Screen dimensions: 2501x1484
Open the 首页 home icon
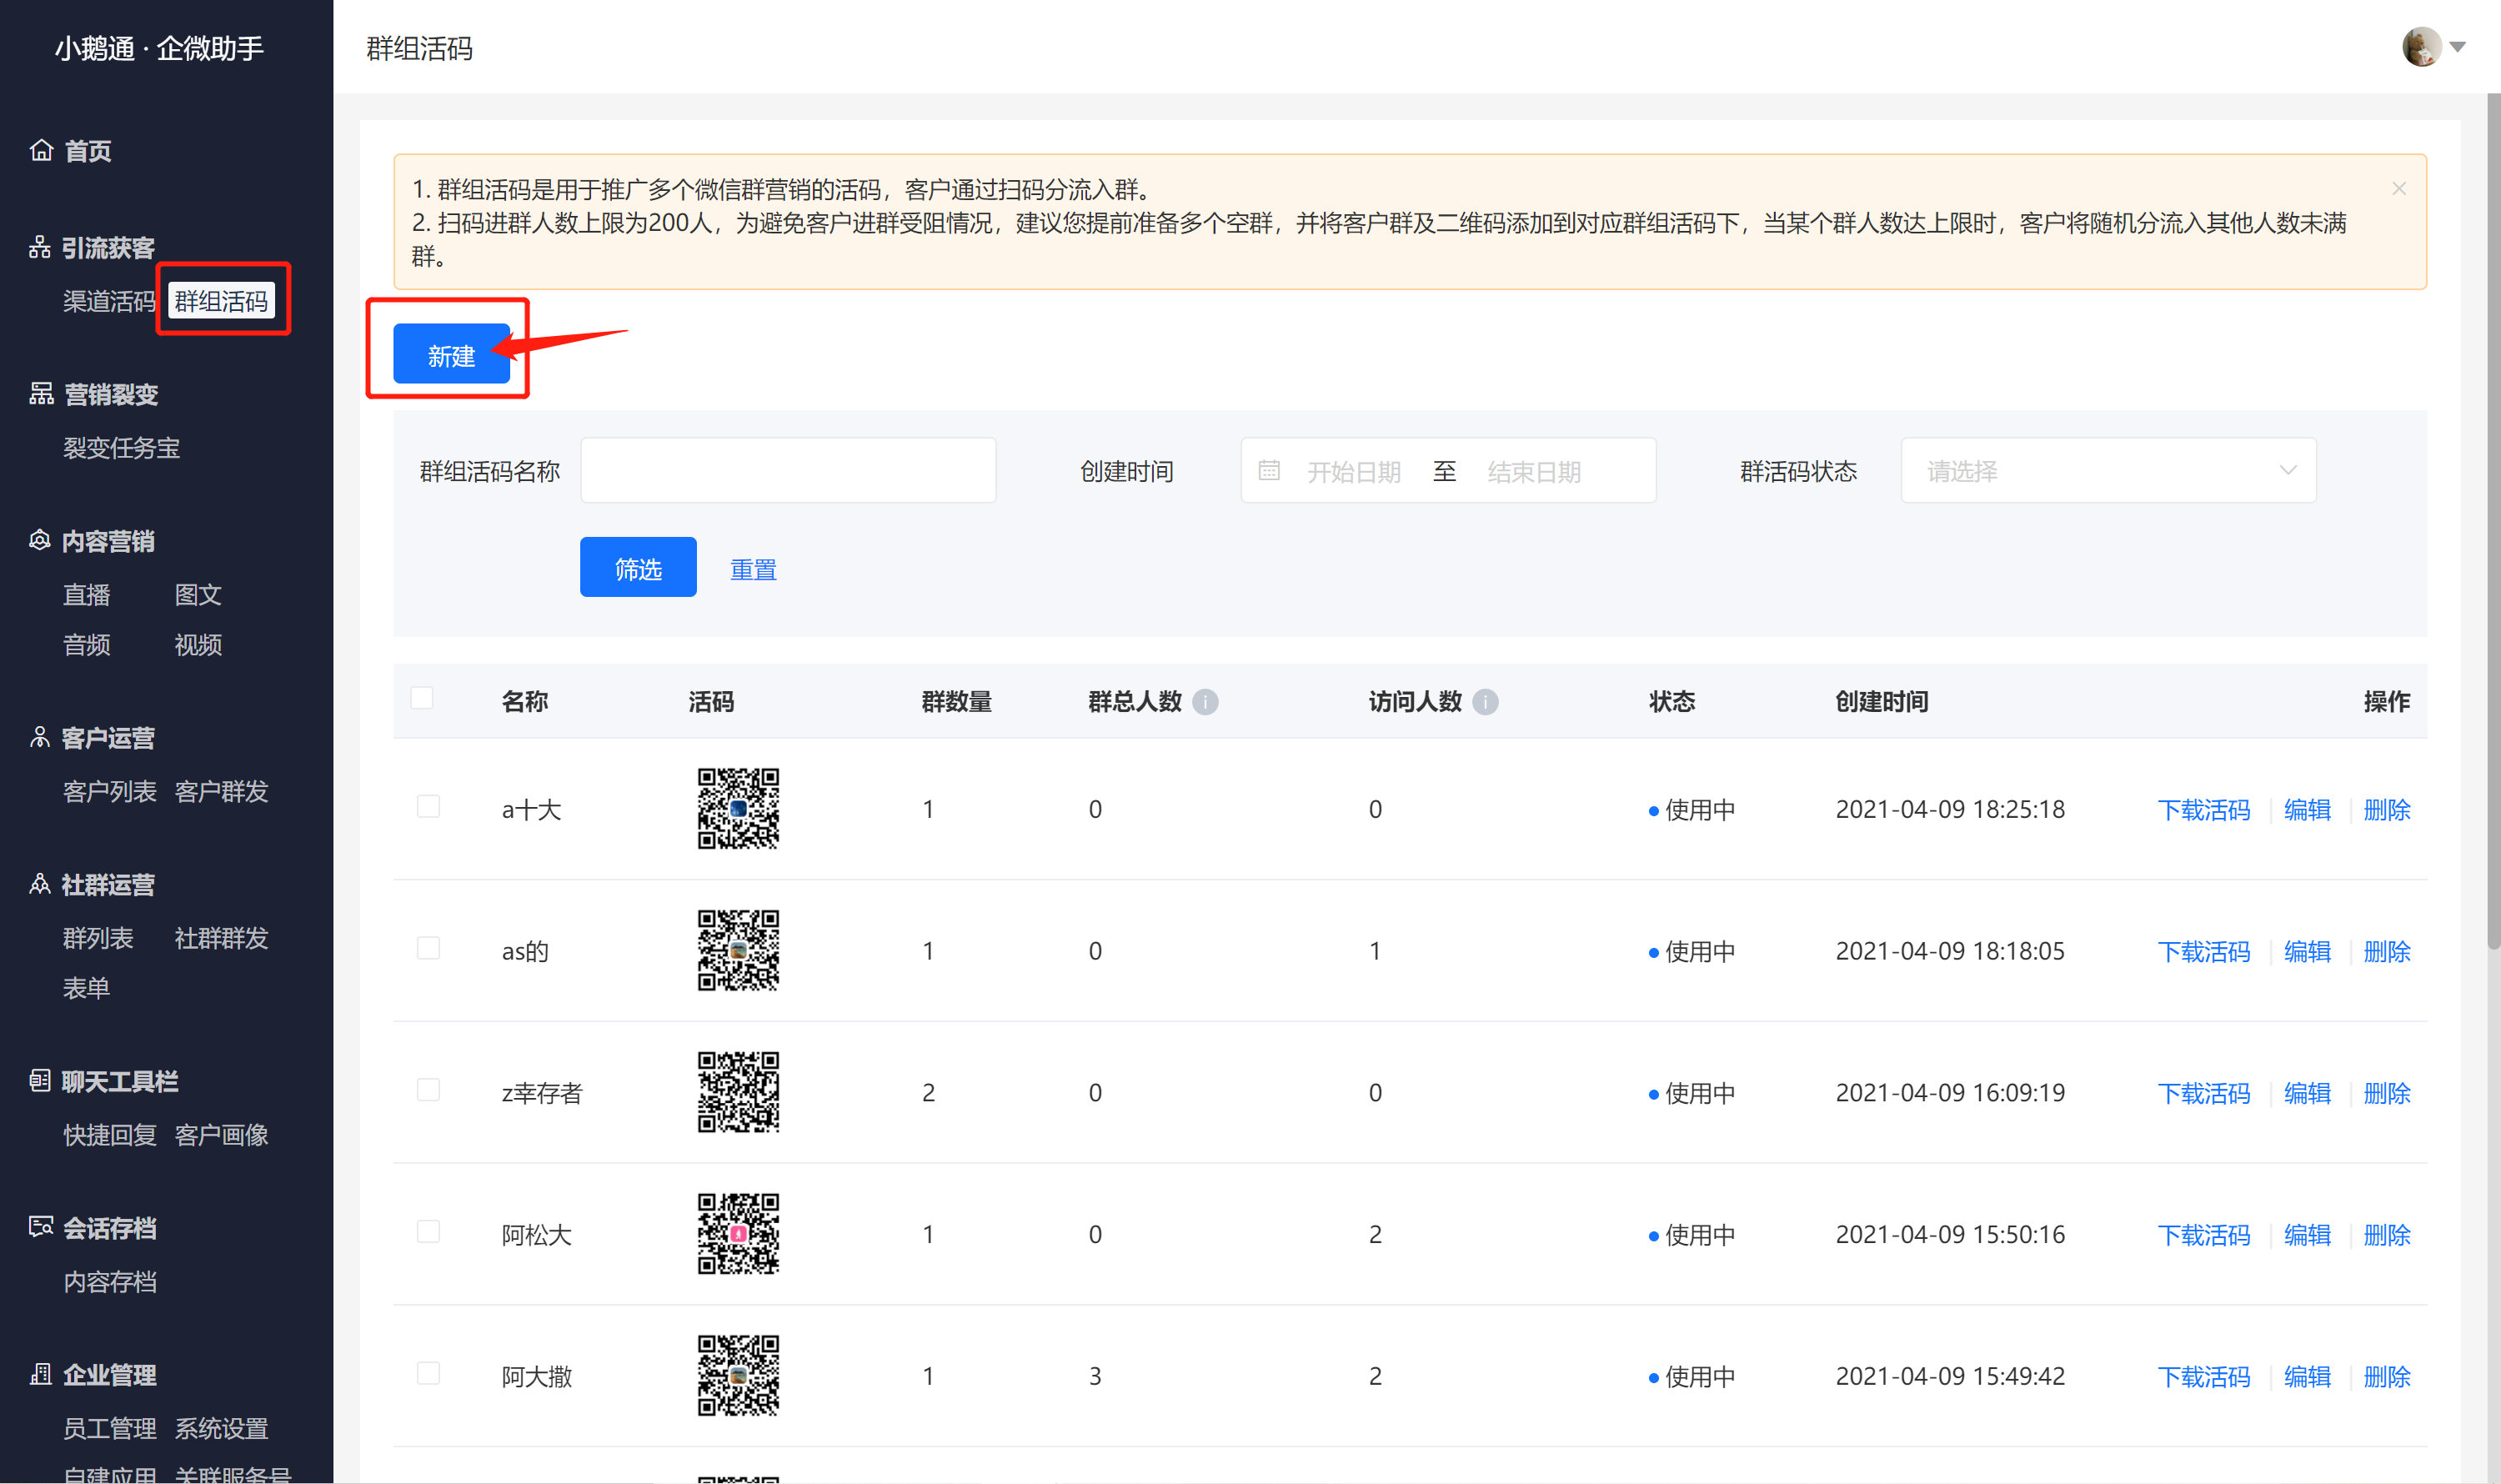pyautogui.click(x=41, y=150)
